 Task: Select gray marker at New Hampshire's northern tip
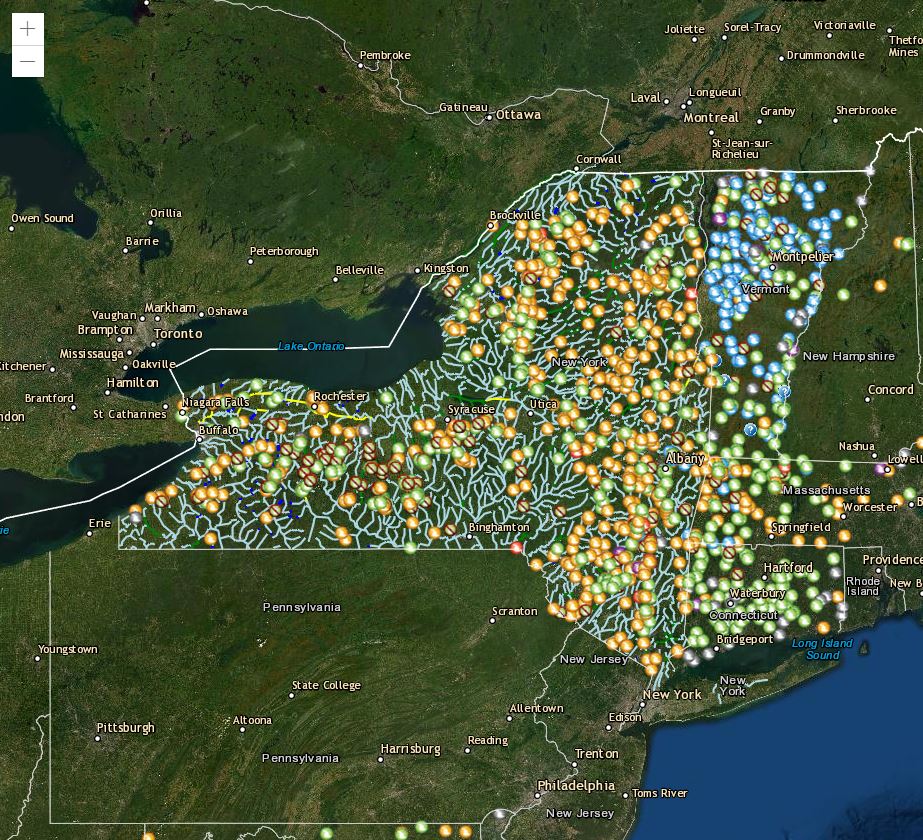(868, 171)
